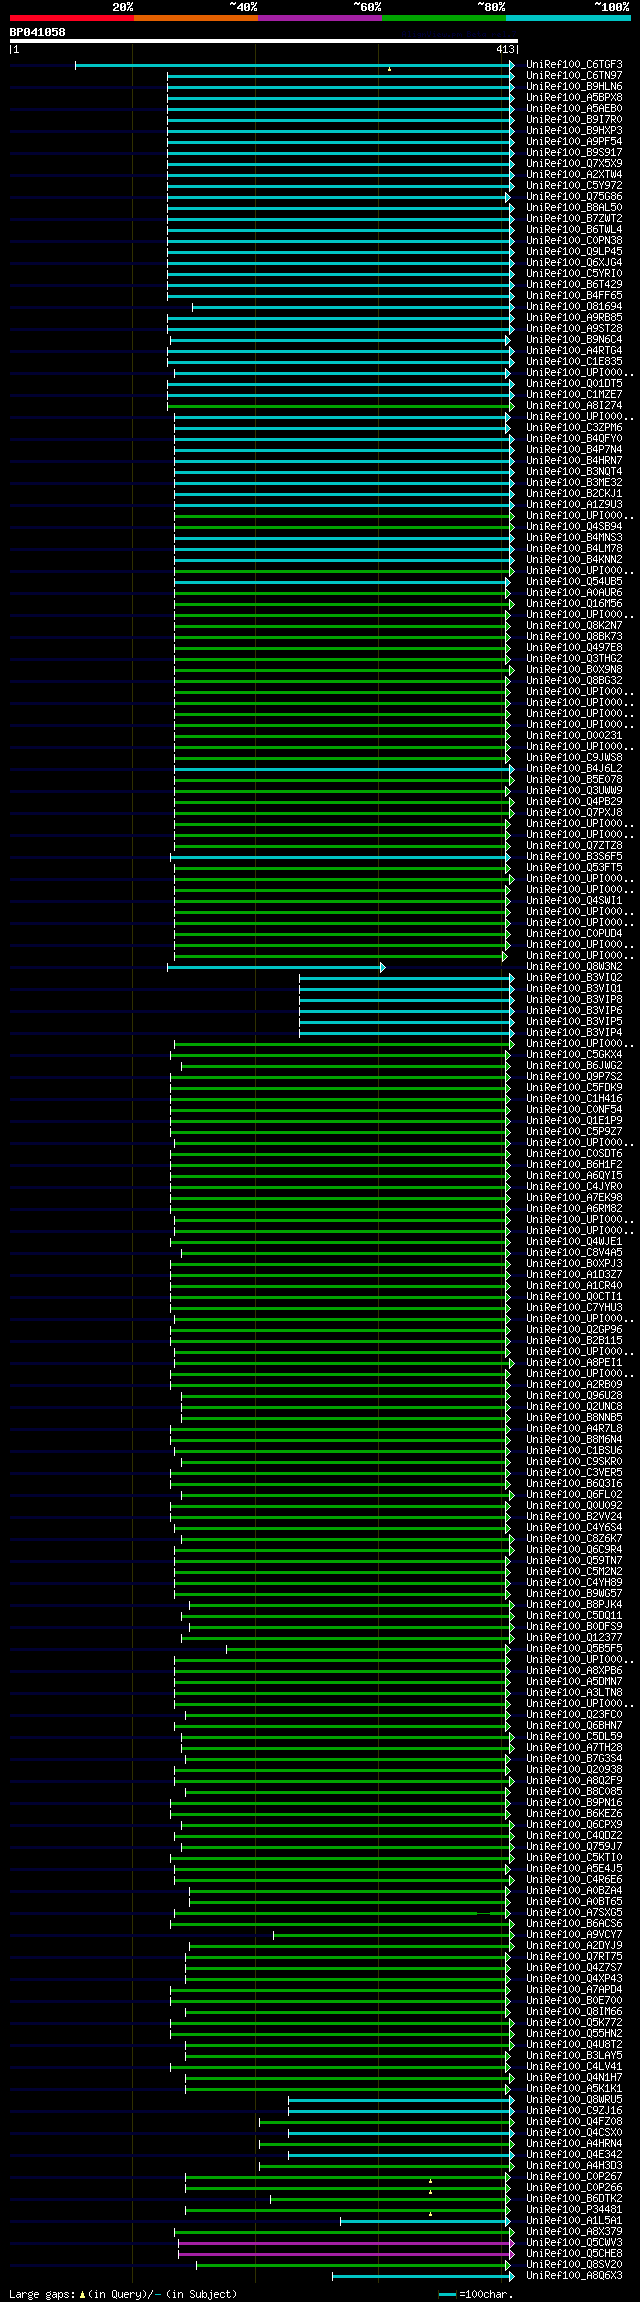
Task: Click the UniRef100_Q5CHE8 label
Action: tap(574, 2254)
